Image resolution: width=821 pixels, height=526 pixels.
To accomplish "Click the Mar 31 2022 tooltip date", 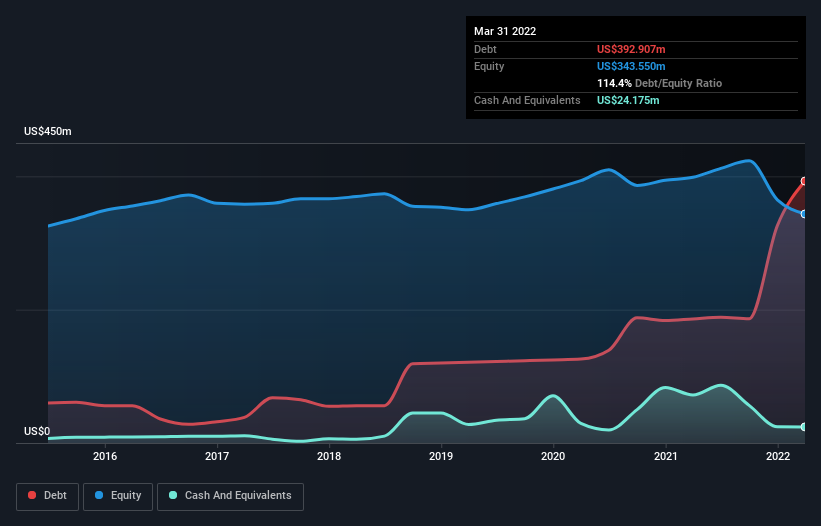I will point(505,31).
